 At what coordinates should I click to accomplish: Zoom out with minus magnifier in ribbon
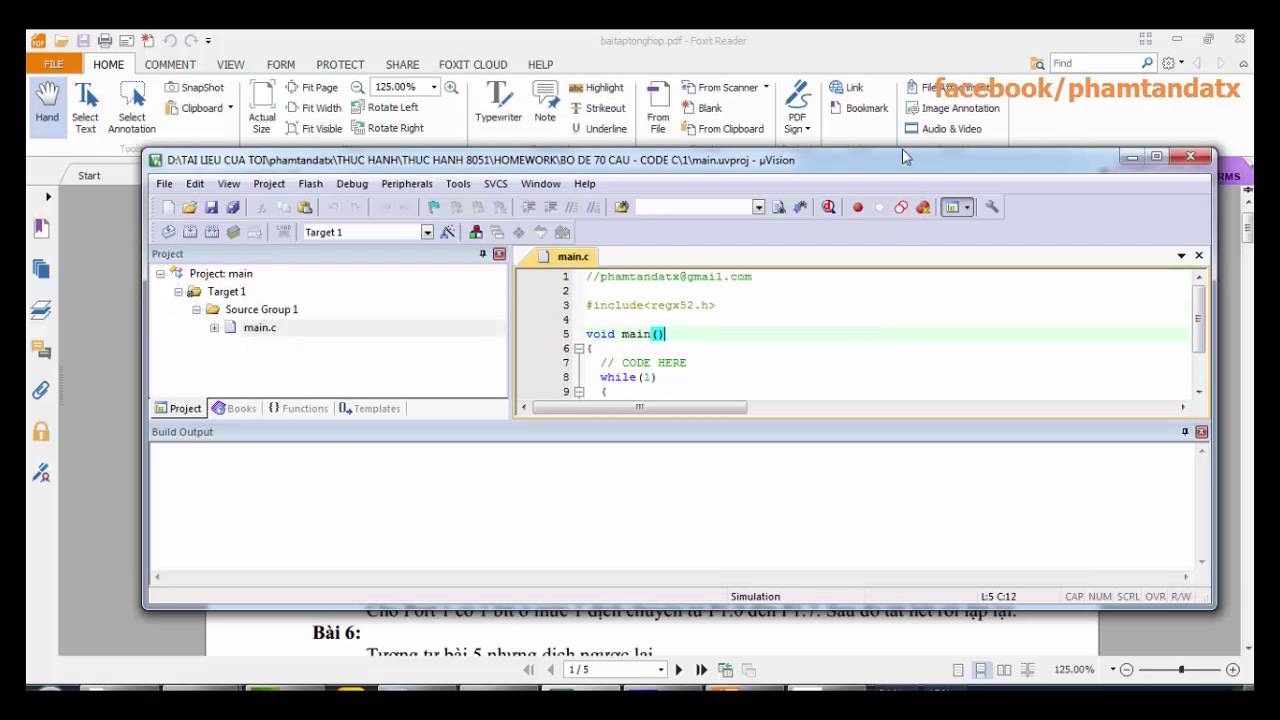tap(357, 87)
